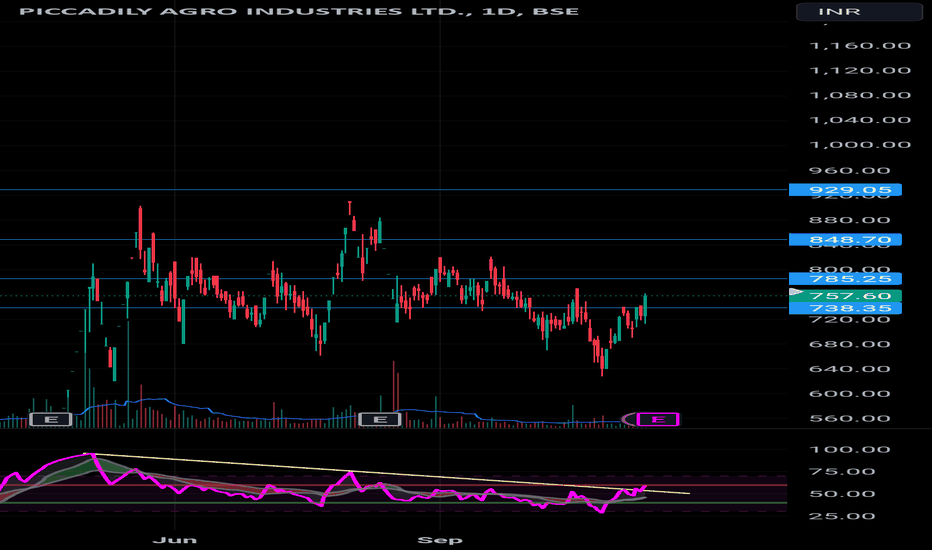Click the 600.00 price axis value
Screen dimensions: 932x550
click(850, 394)
